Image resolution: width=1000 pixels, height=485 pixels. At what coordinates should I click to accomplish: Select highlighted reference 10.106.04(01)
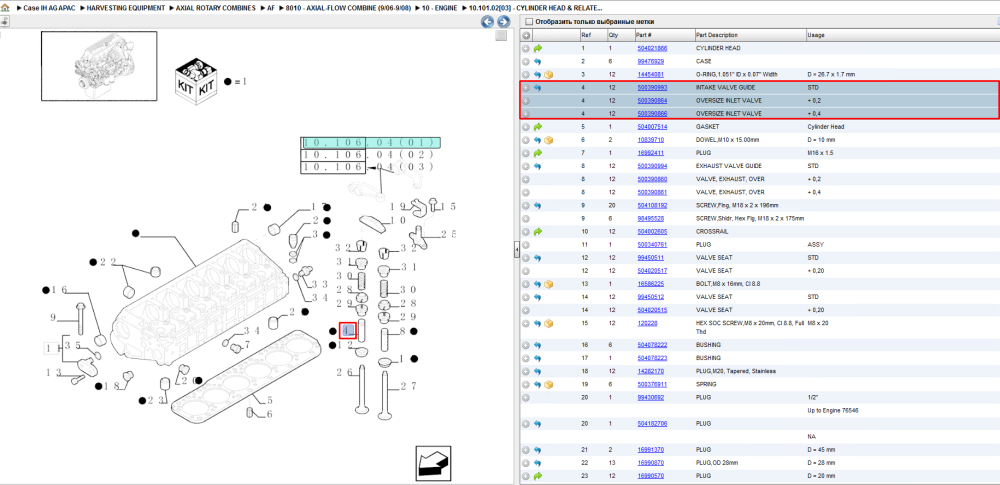[x=371, y=143]
